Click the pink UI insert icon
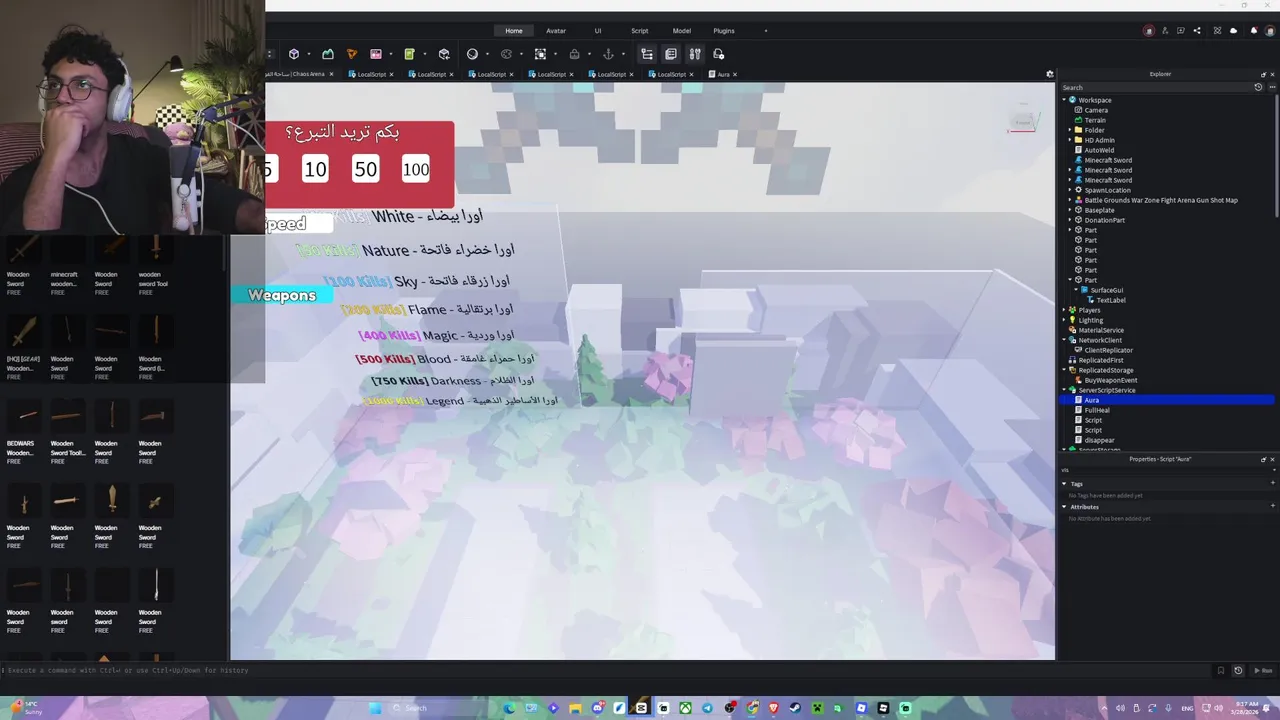Viewport: 1280px width, 720px height. [x=376, y=54]
